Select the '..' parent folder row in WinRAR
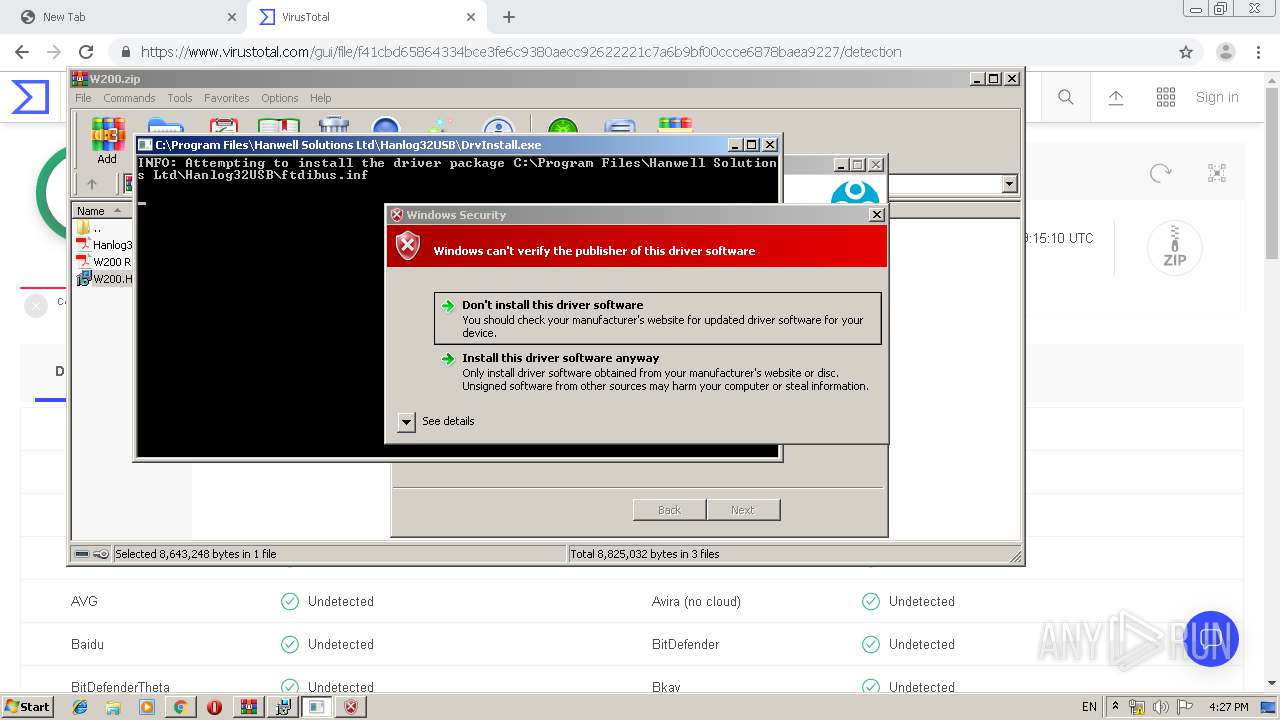This screenshot has width=1280, height=720. pyautogui.click(x=101, y=228)
